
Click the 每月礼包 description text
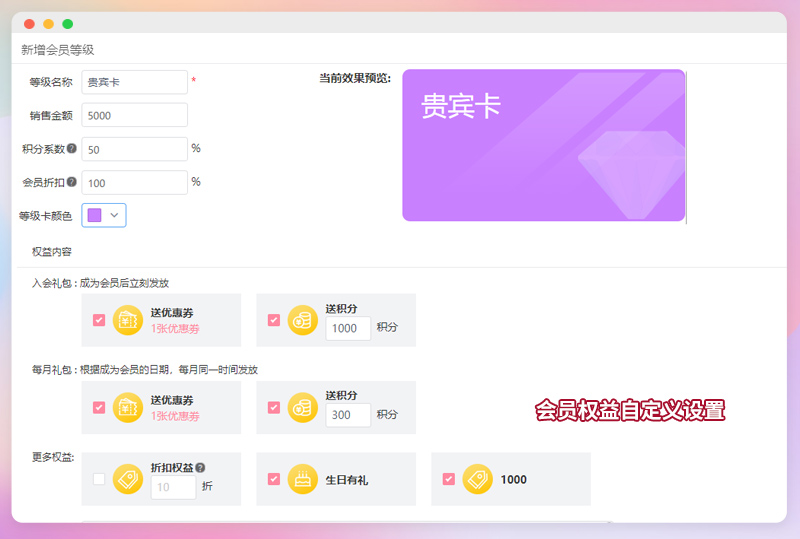tap(145, 370)
